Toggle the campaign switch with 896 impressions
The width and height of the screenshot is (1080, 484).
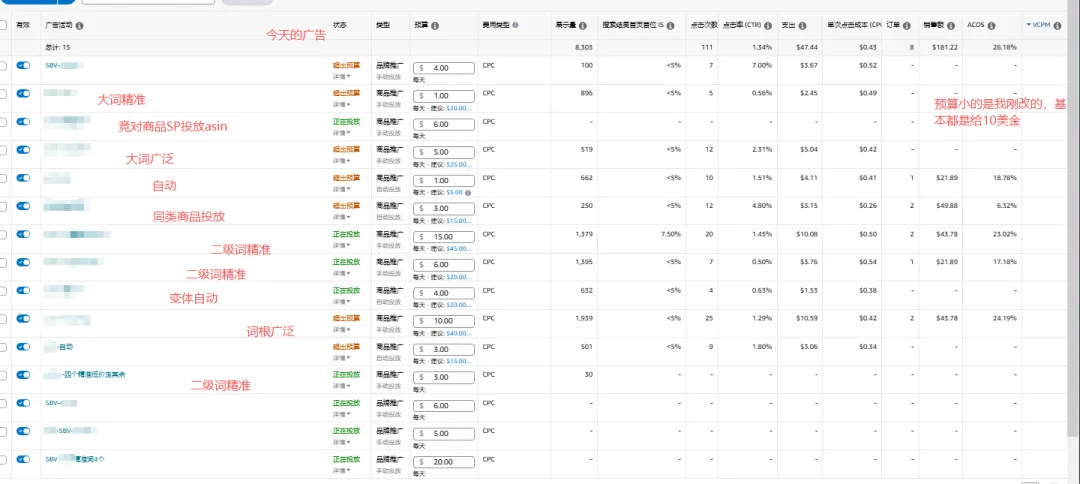point(23,94)
